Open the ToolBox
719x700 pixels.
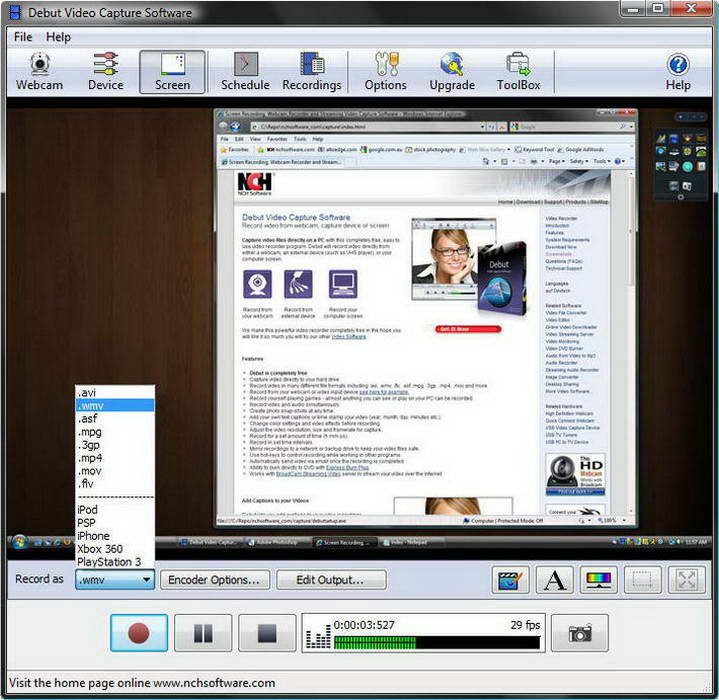coord(518,73)
